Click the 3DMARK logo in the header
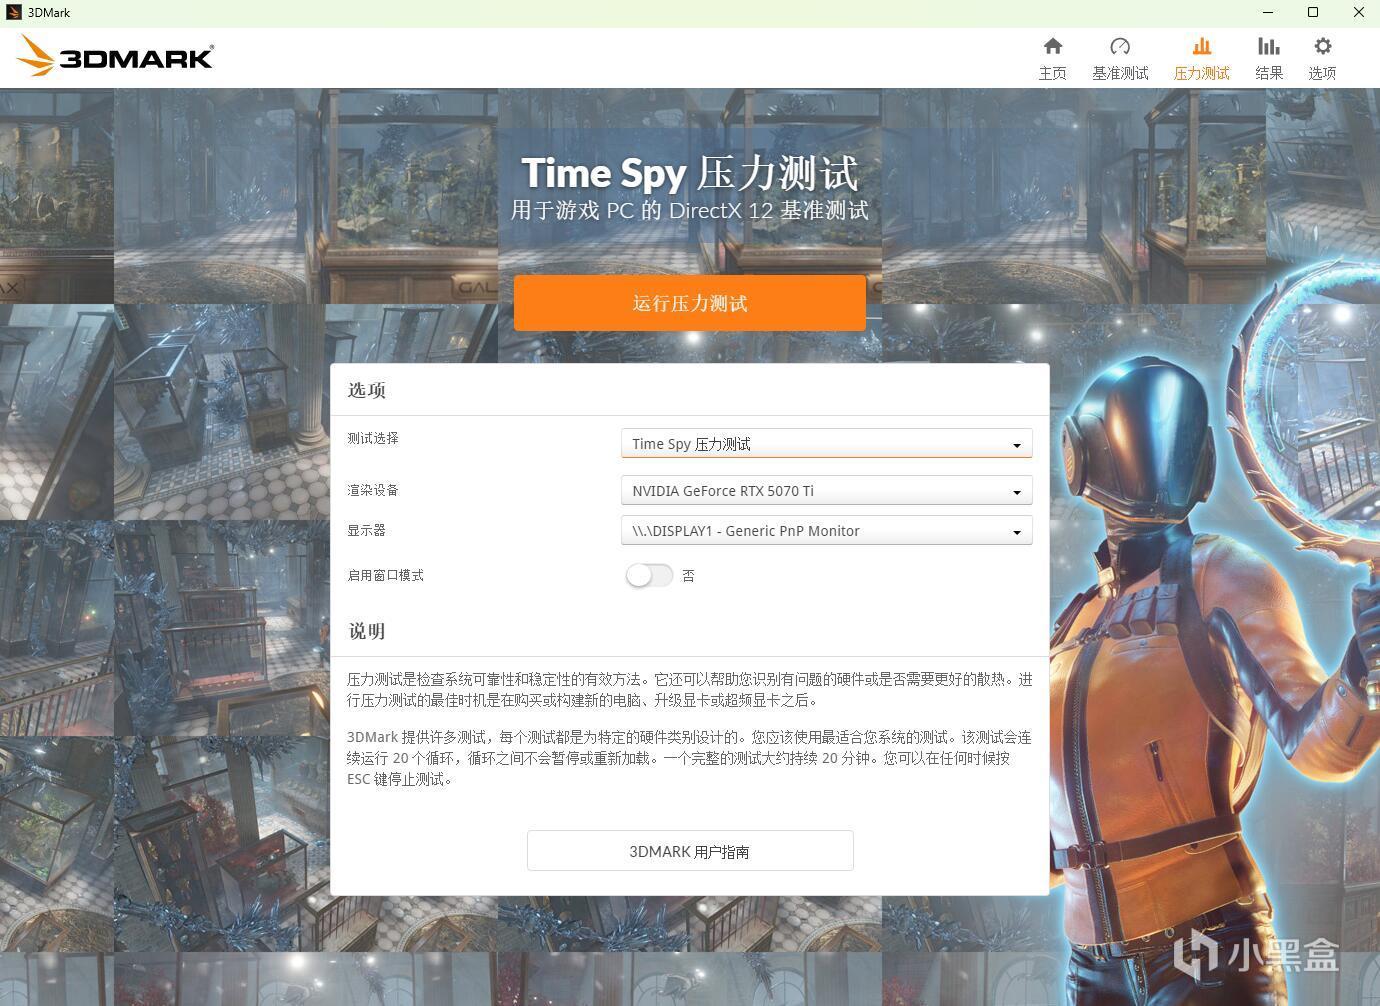Viewport: 1380px width, 1006px height. pos(115,57)
